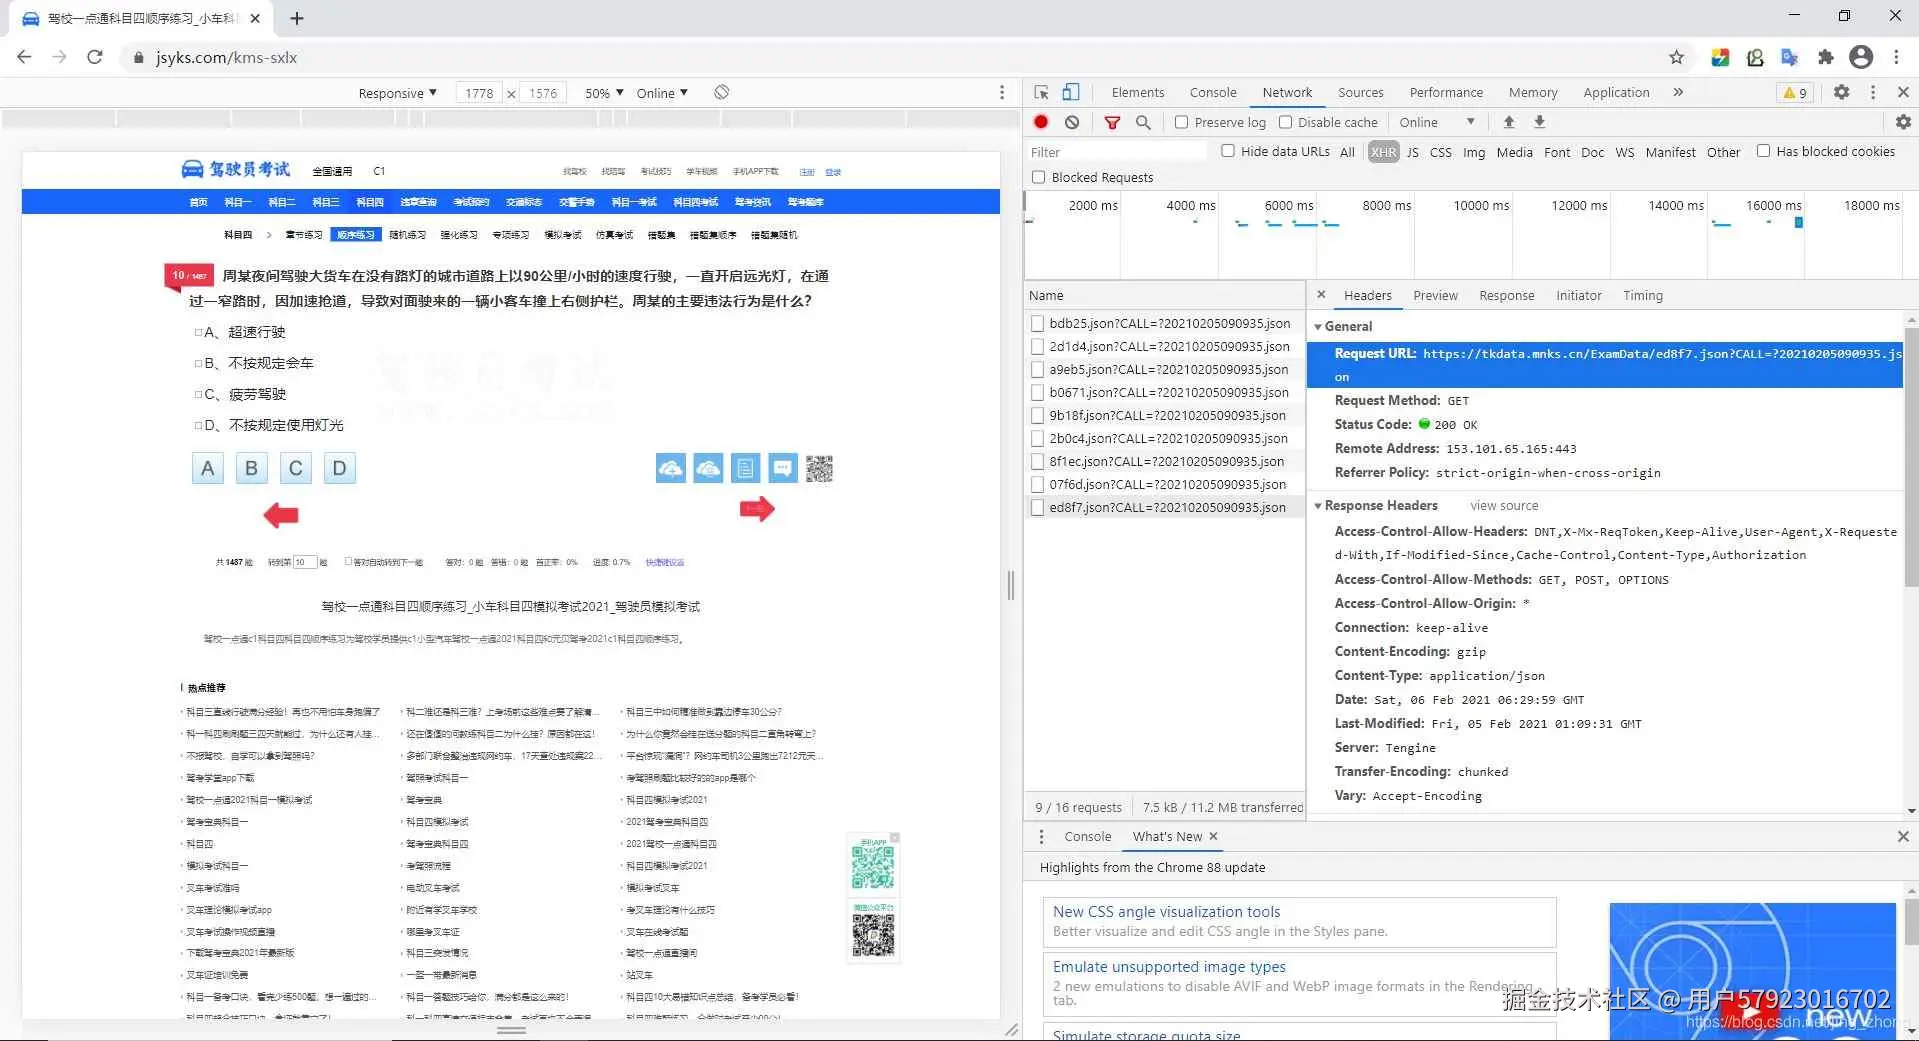Activate the inspect element picker
1919x1041 pixels.
[x=1041, y=92]
